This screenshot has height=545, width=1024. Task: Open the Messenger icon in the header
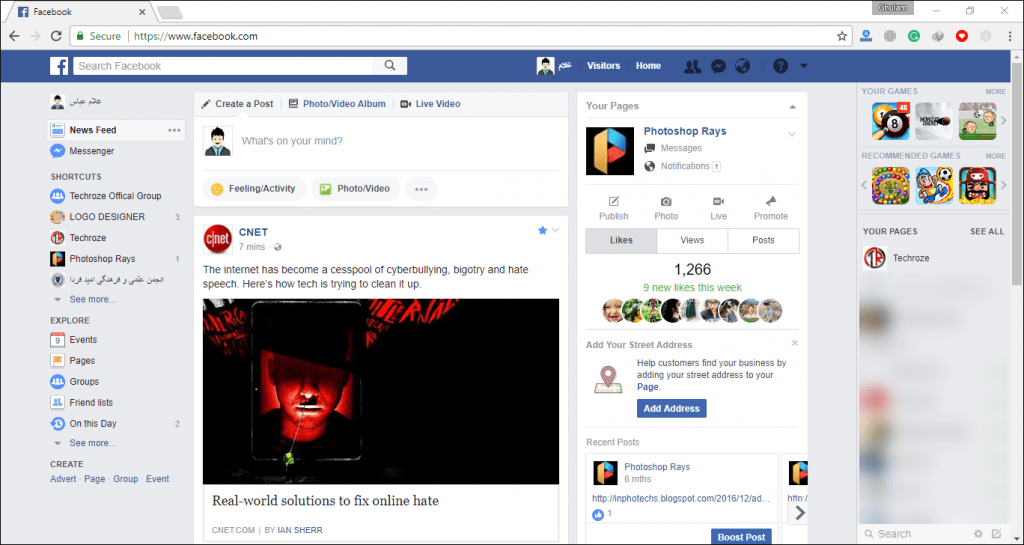click(x=718, y=66)
